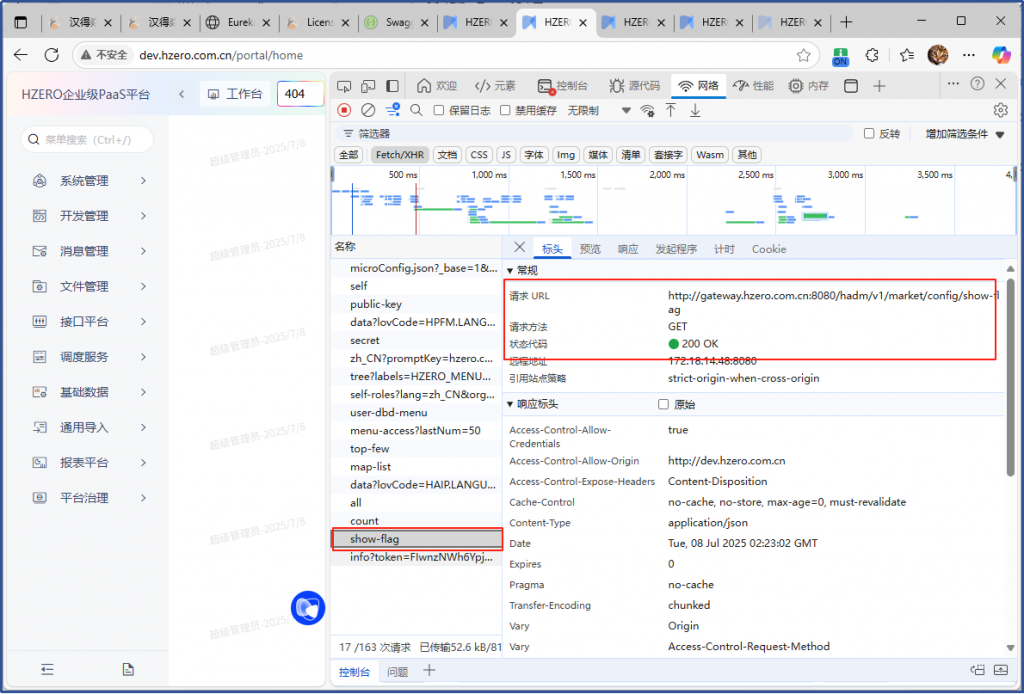Open the network search magnifier
Image resolution: width=1024 pixels, height=694 pixels.
[x=416, y=110]
